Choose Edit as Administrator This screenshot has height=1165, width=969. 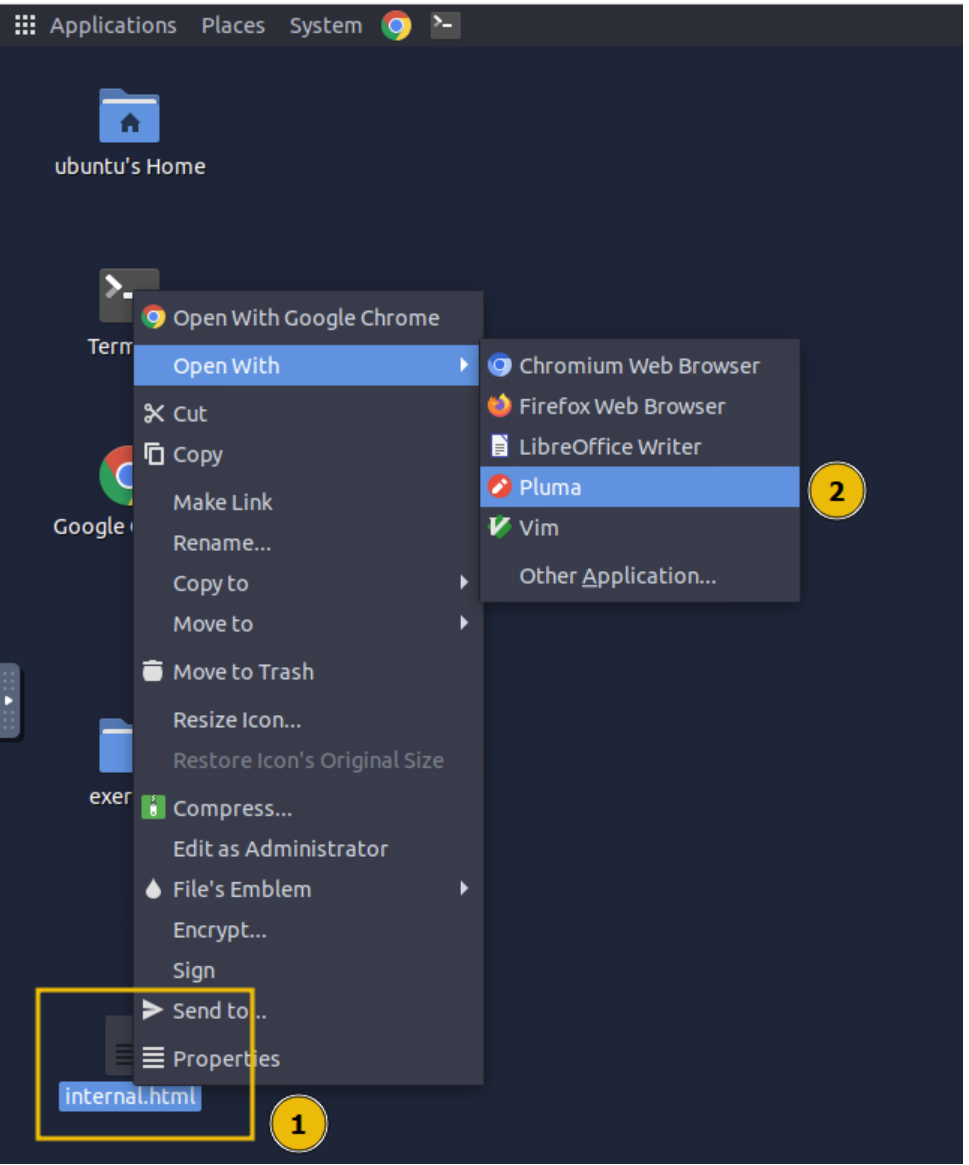click(x=308, y=848)
